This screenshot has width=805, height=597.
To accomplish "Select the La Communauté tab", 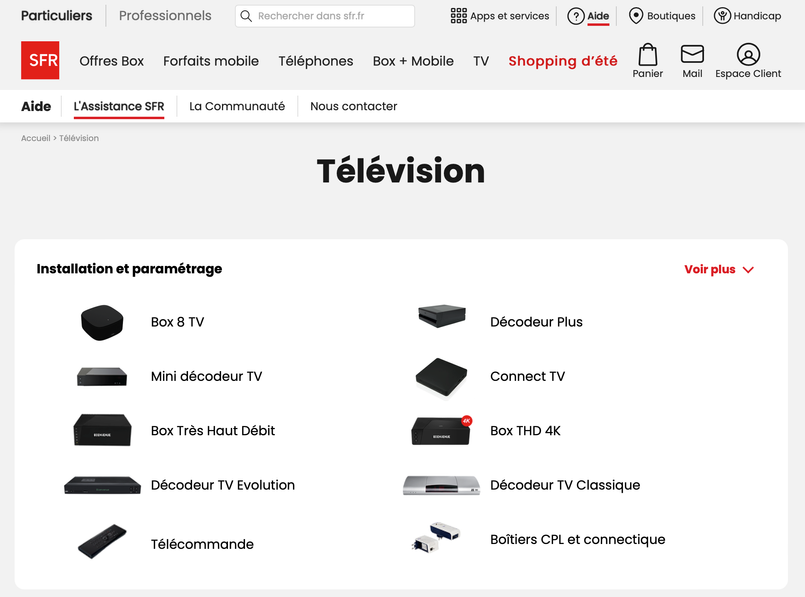I will click(x=237, y=107).
